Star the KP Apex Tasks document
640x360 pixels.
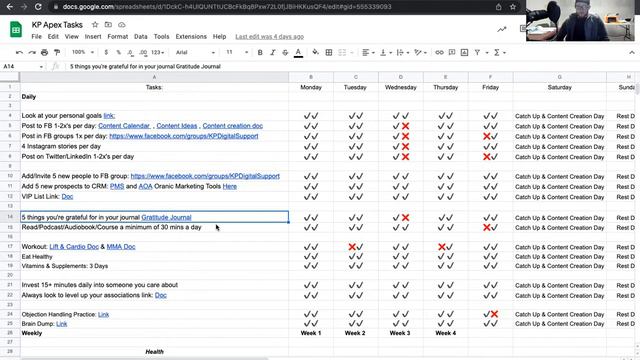pyautogui.click(x=95, y=25)
